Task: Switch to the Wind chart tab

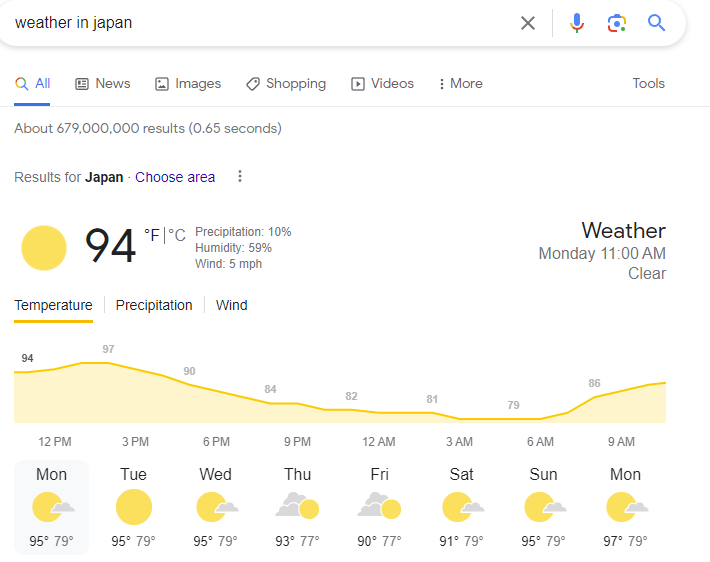Action: [x=231, y=305]
